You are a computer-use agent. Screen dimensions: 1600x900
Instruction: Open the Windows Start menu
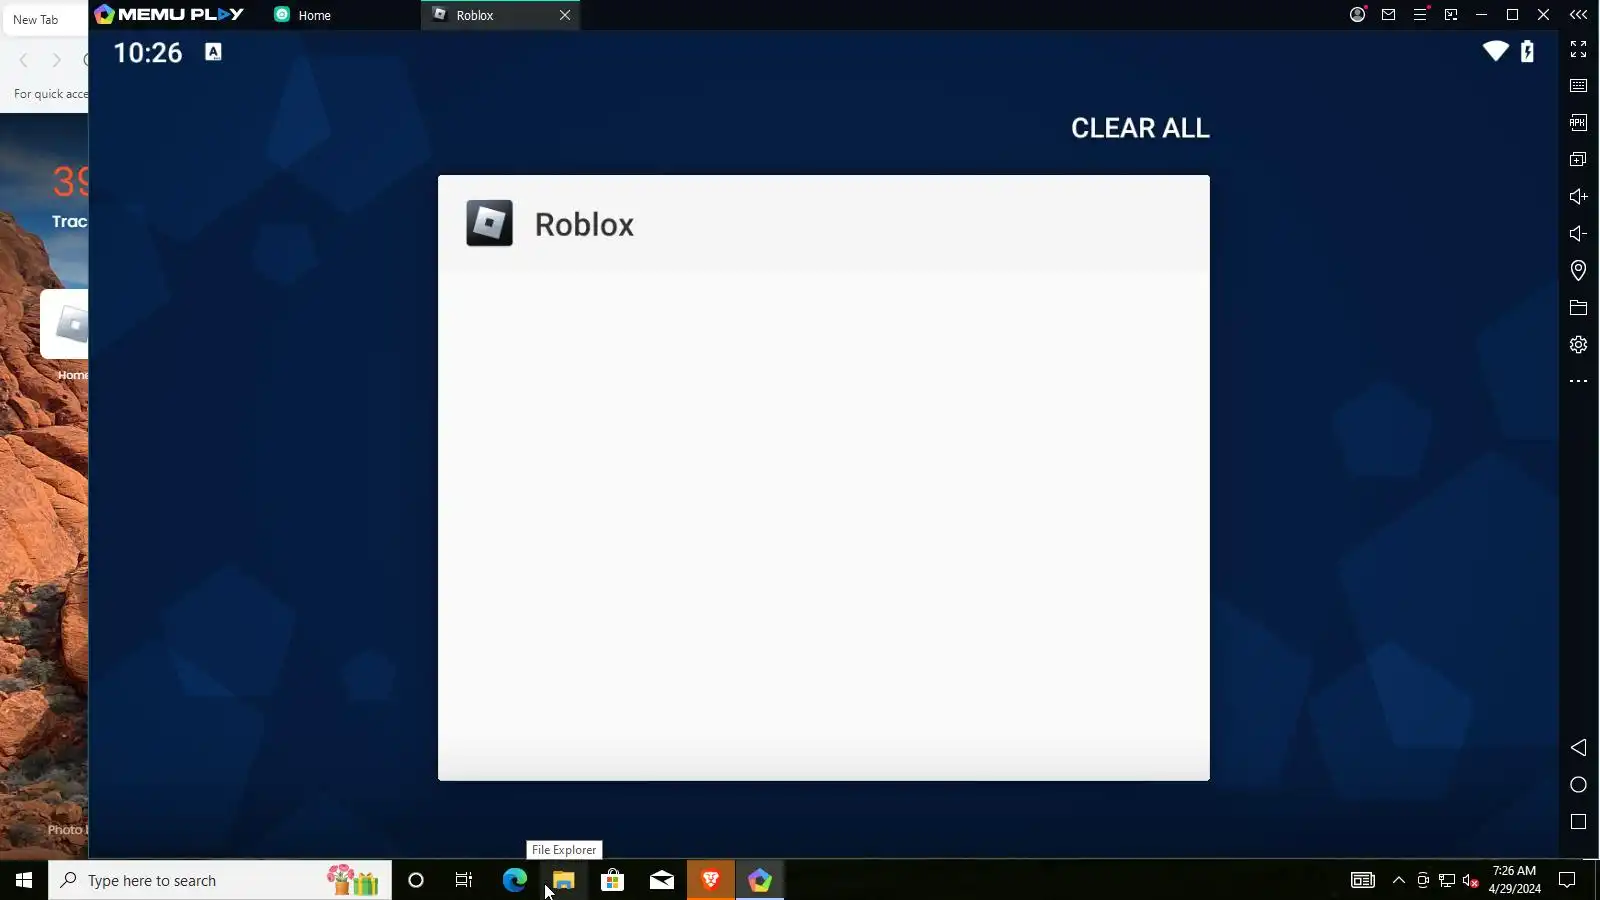click(x=24, y=880)
